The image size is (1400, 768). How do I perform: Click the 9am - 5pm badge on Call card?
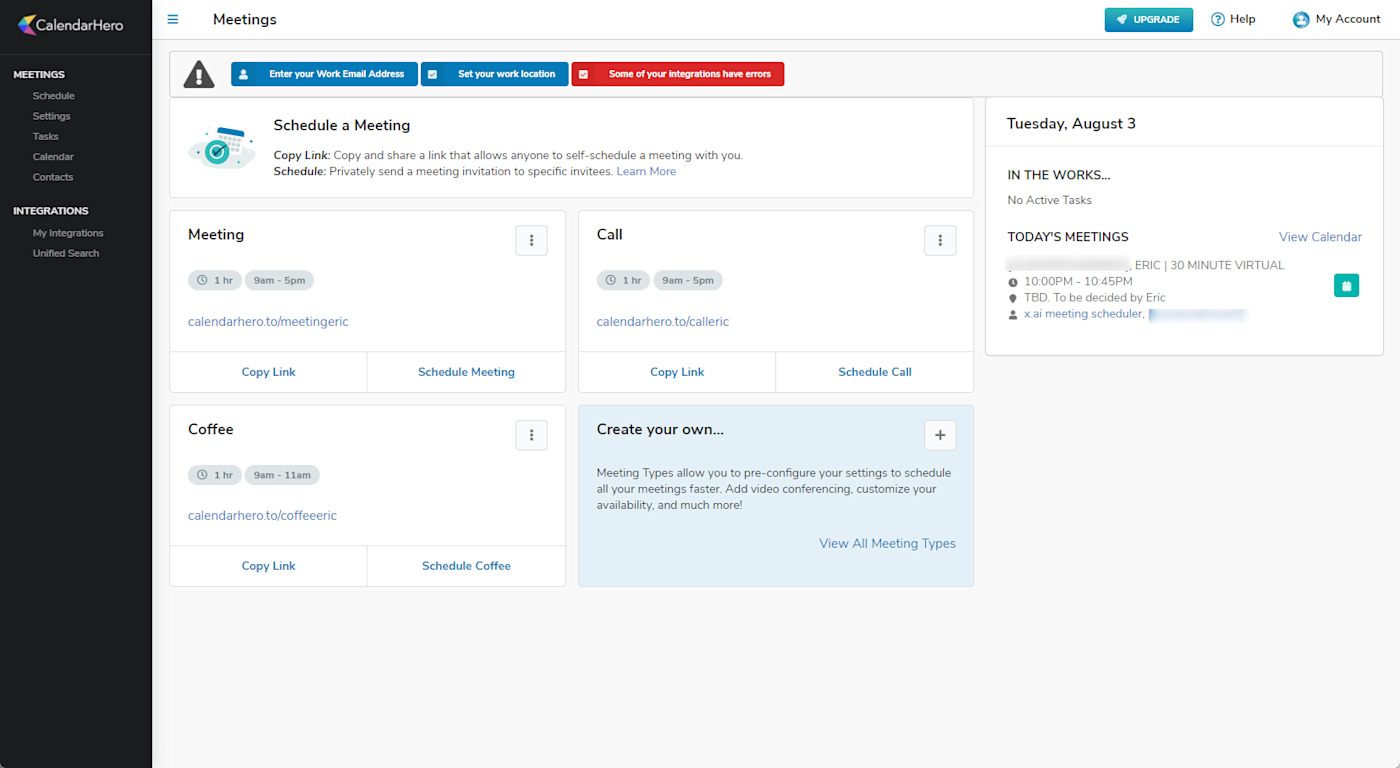click(x=688, y=280)
